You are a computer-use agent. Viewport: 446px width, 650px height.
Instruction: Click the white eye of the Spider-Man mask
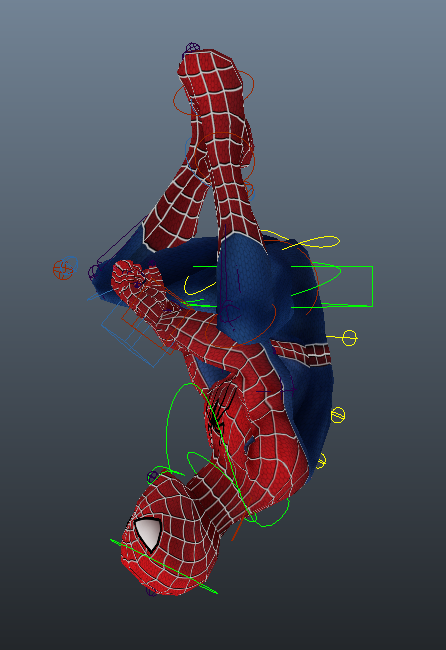pos(148,533)
